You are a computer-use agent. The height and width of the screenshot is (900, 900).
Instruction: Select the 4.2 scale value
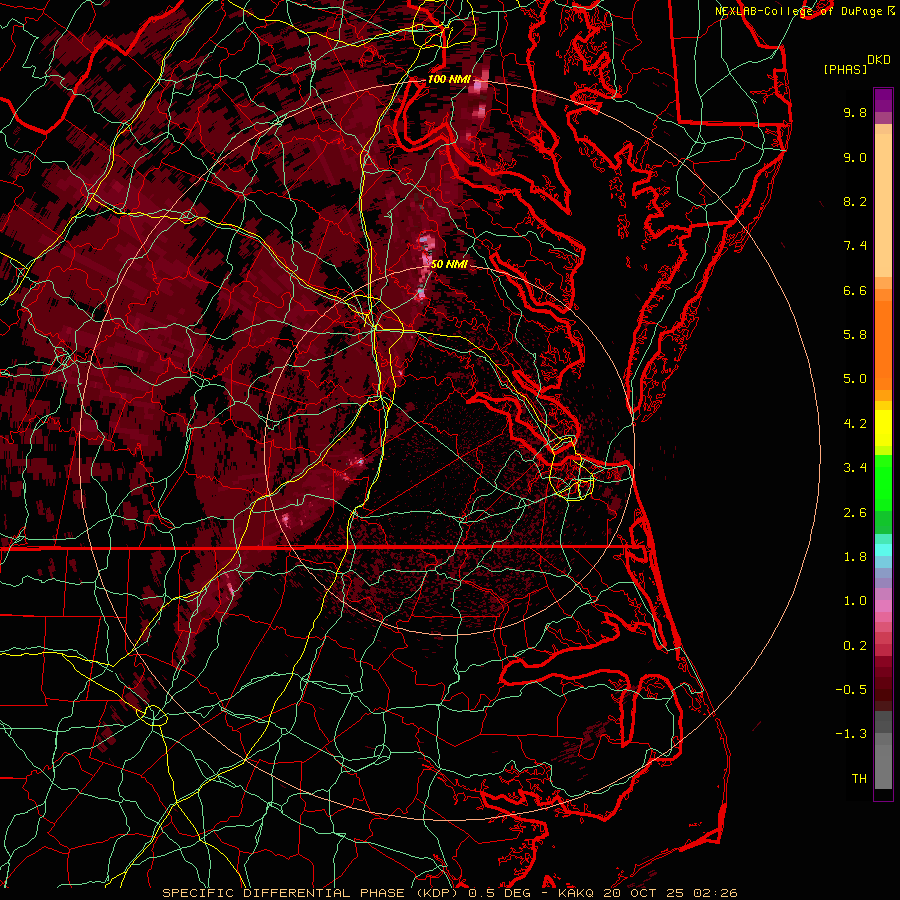pos(855,424)
